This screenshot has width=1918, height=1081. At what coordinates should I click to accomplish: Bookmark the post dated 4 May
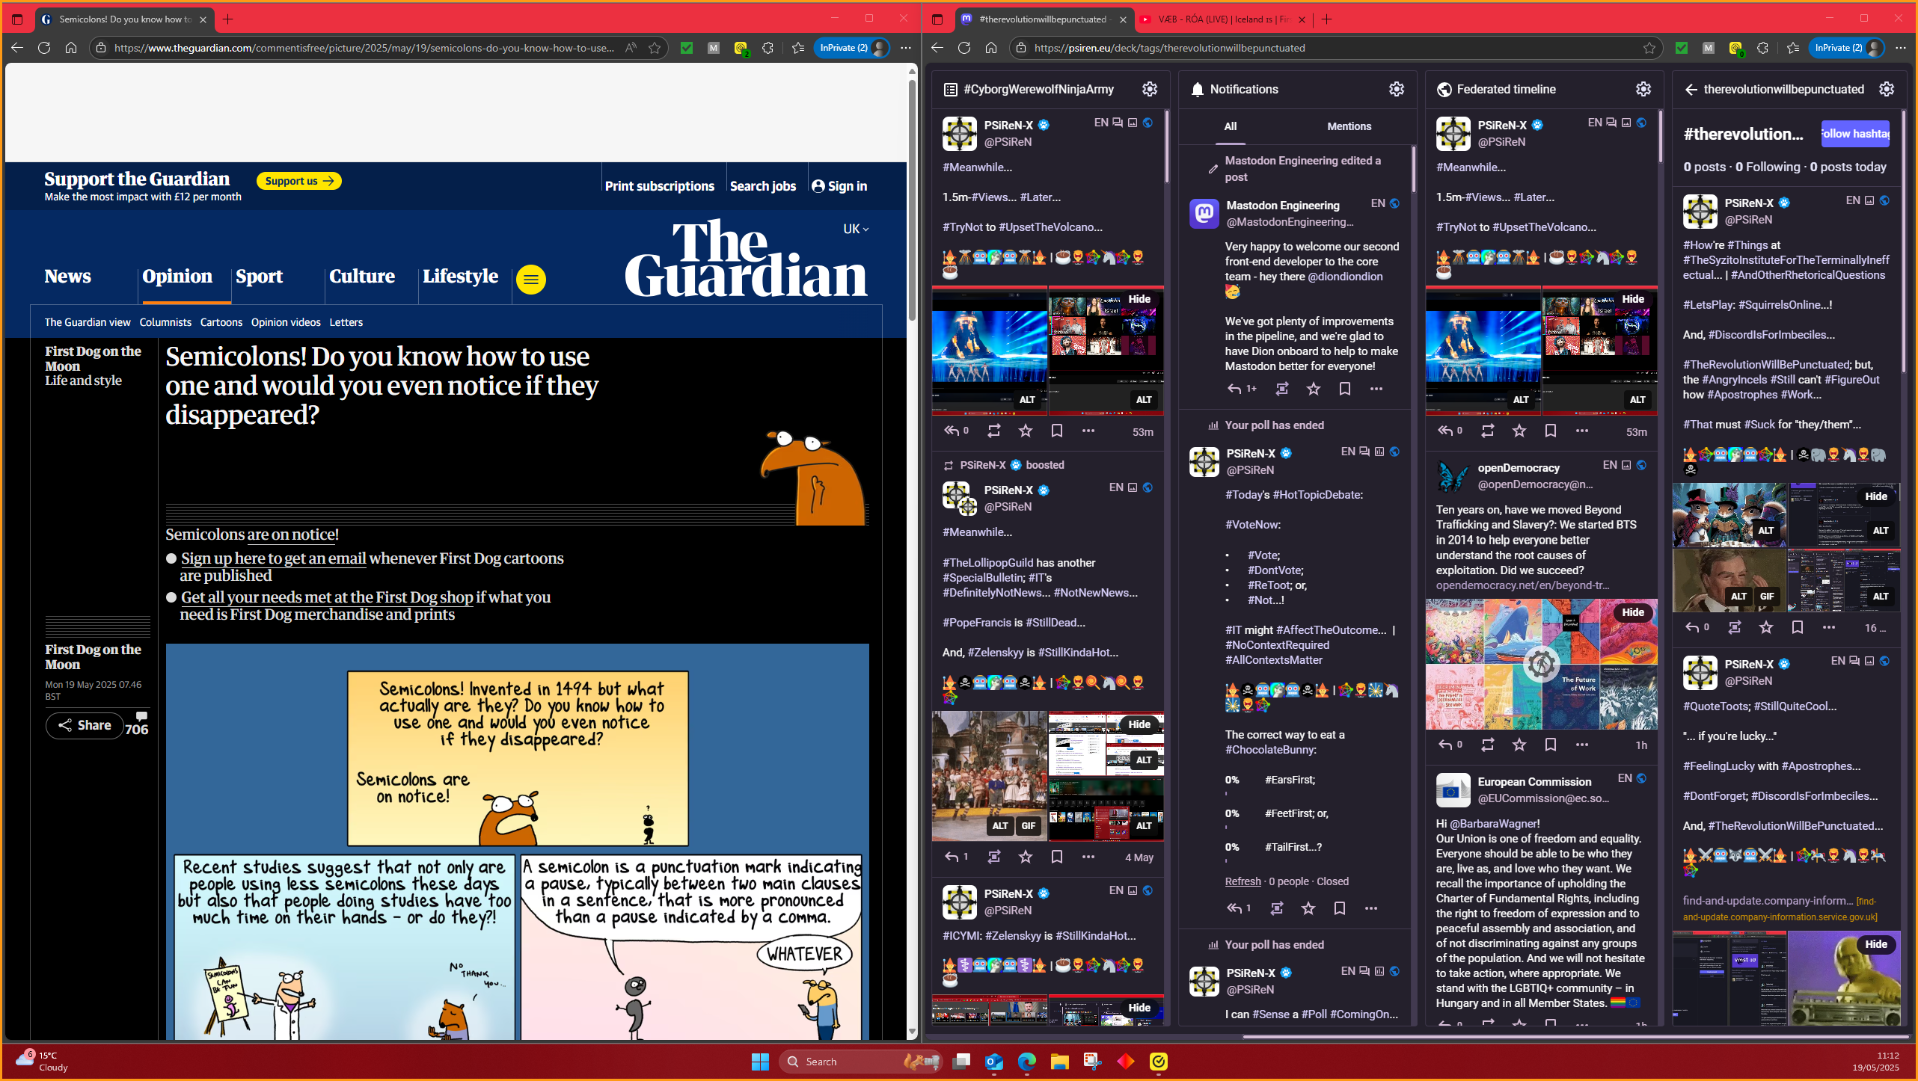[x=1056, y=857]
